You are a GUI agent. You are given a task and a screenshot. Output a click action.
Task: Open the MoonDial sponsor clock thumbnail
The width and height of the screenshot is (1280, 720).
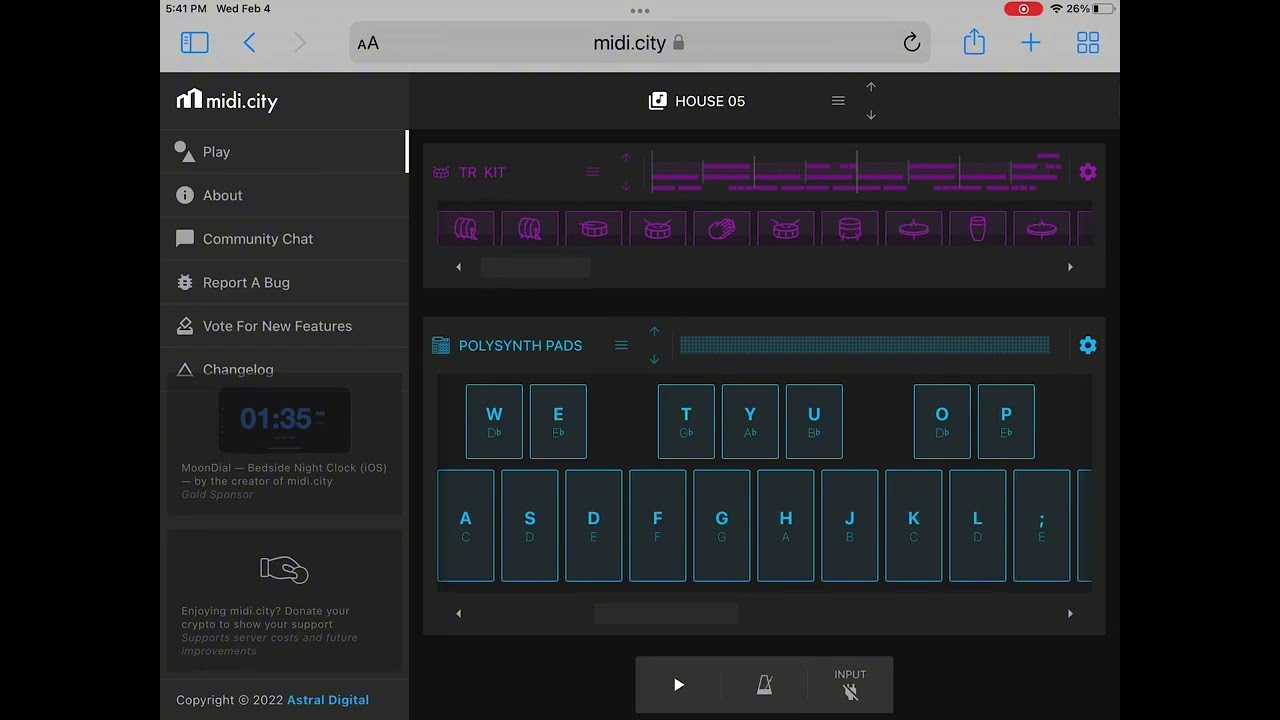click(284, 420)
